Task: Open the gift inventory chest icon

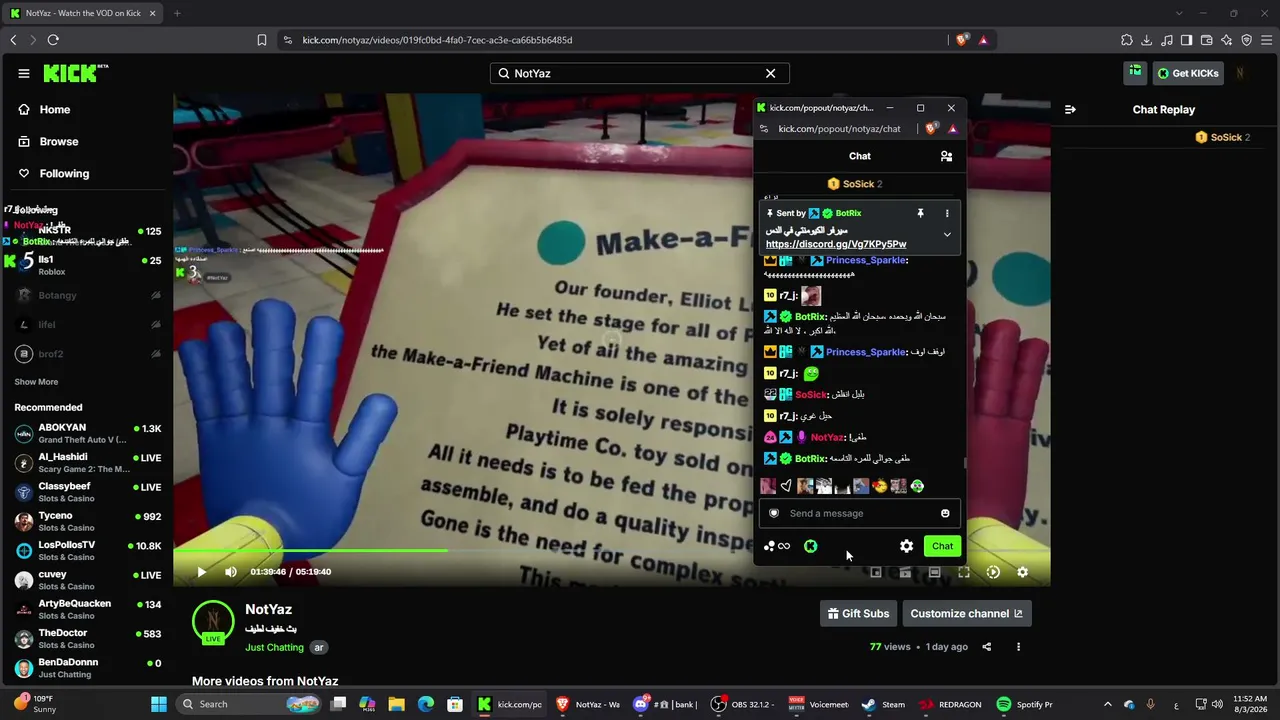Action: click(1135, 71)
